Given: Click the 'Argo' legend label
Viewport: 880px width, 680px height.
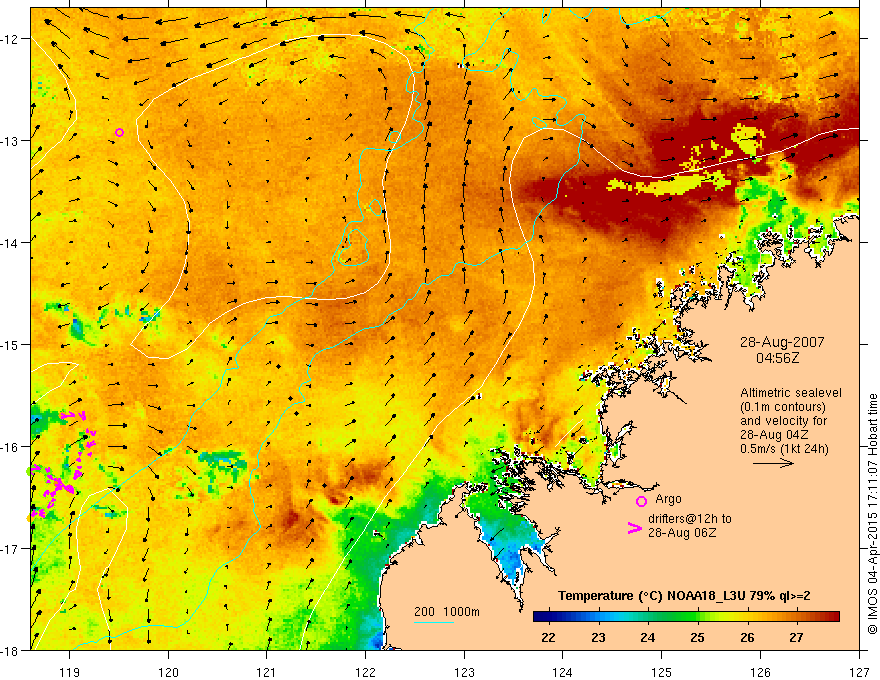Looking at the screenshot, I should pyautogui.click(x=668, y=499).
